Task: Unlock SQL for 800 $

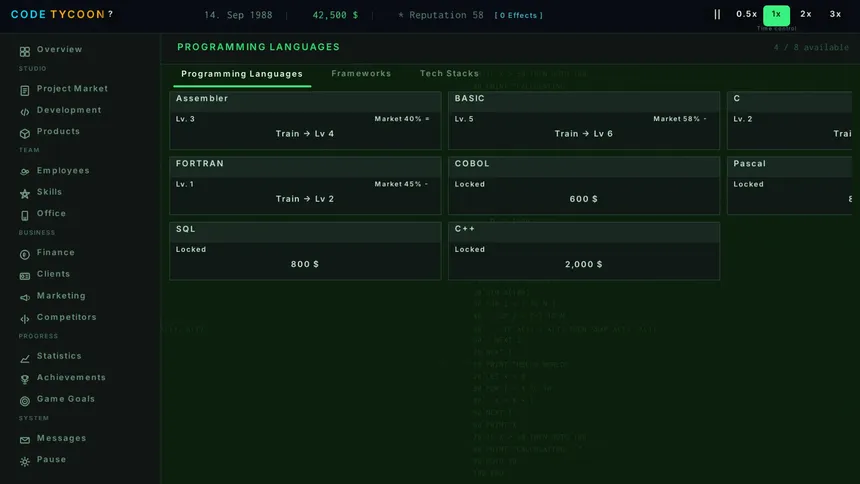Action: pos(305,264)
